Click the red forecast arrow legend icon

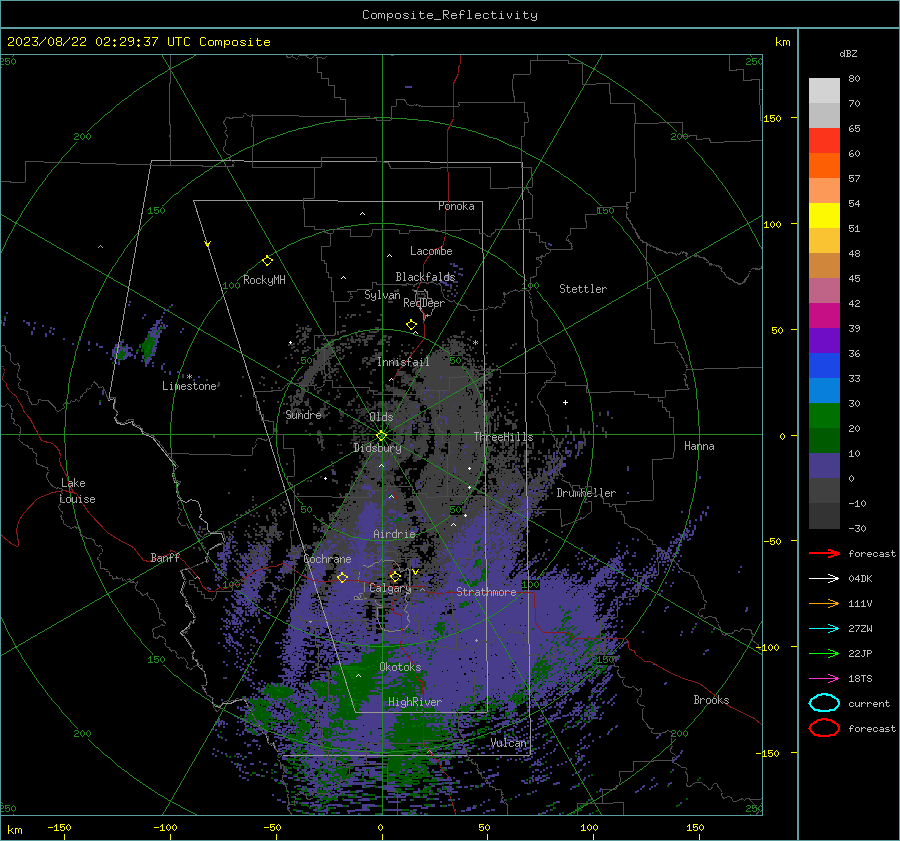824,553
